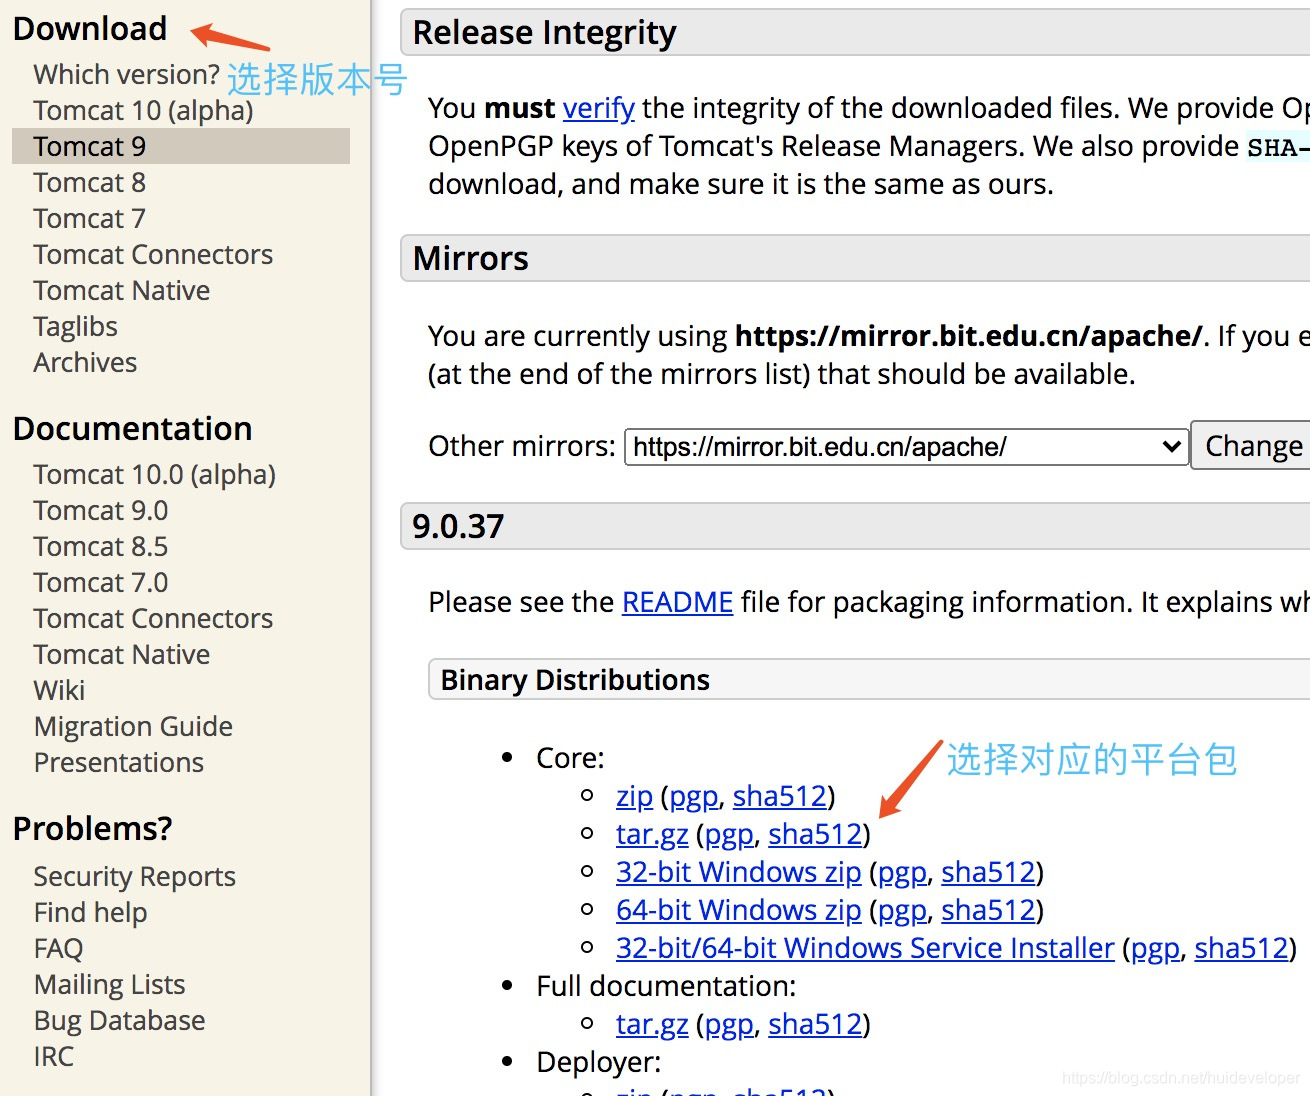The image size is (1310, 1096).
Task: Open the pgp signature for Core tar.gz
Action: 729,834
